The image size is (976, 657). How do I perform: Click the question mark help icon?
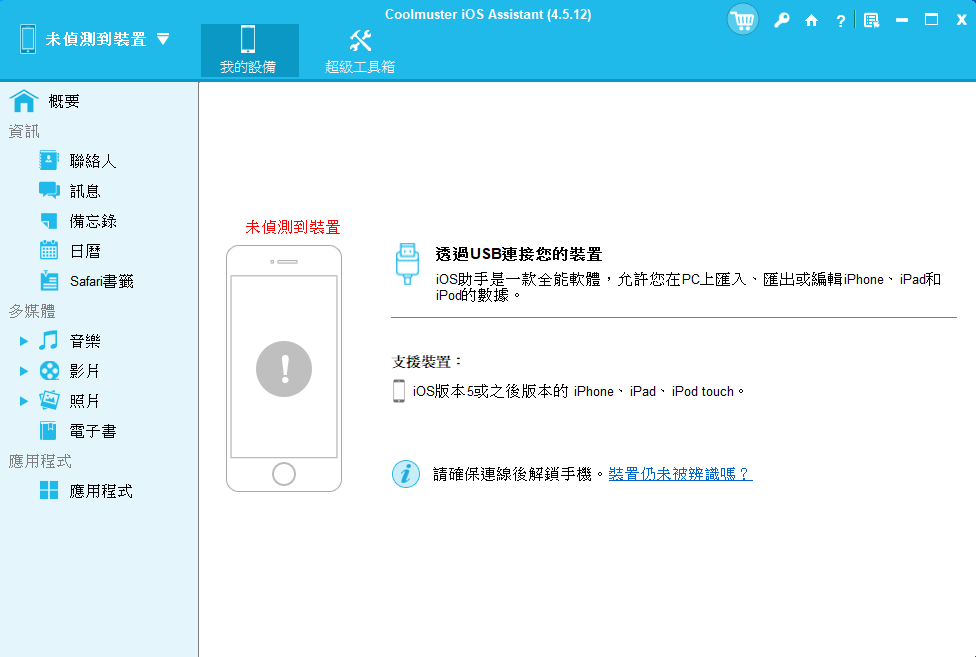pos(840,20)
